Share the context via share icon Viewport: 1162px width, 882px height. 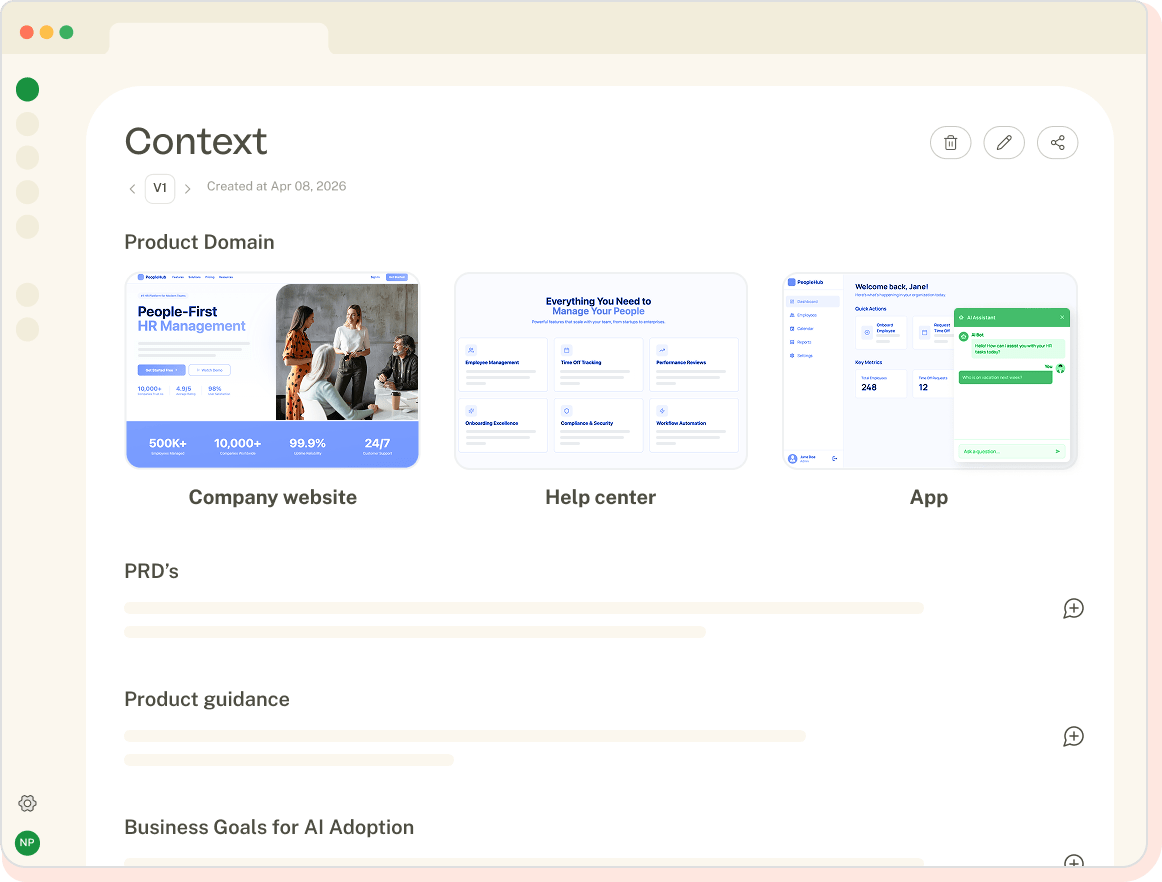(x=1057, y=142)
